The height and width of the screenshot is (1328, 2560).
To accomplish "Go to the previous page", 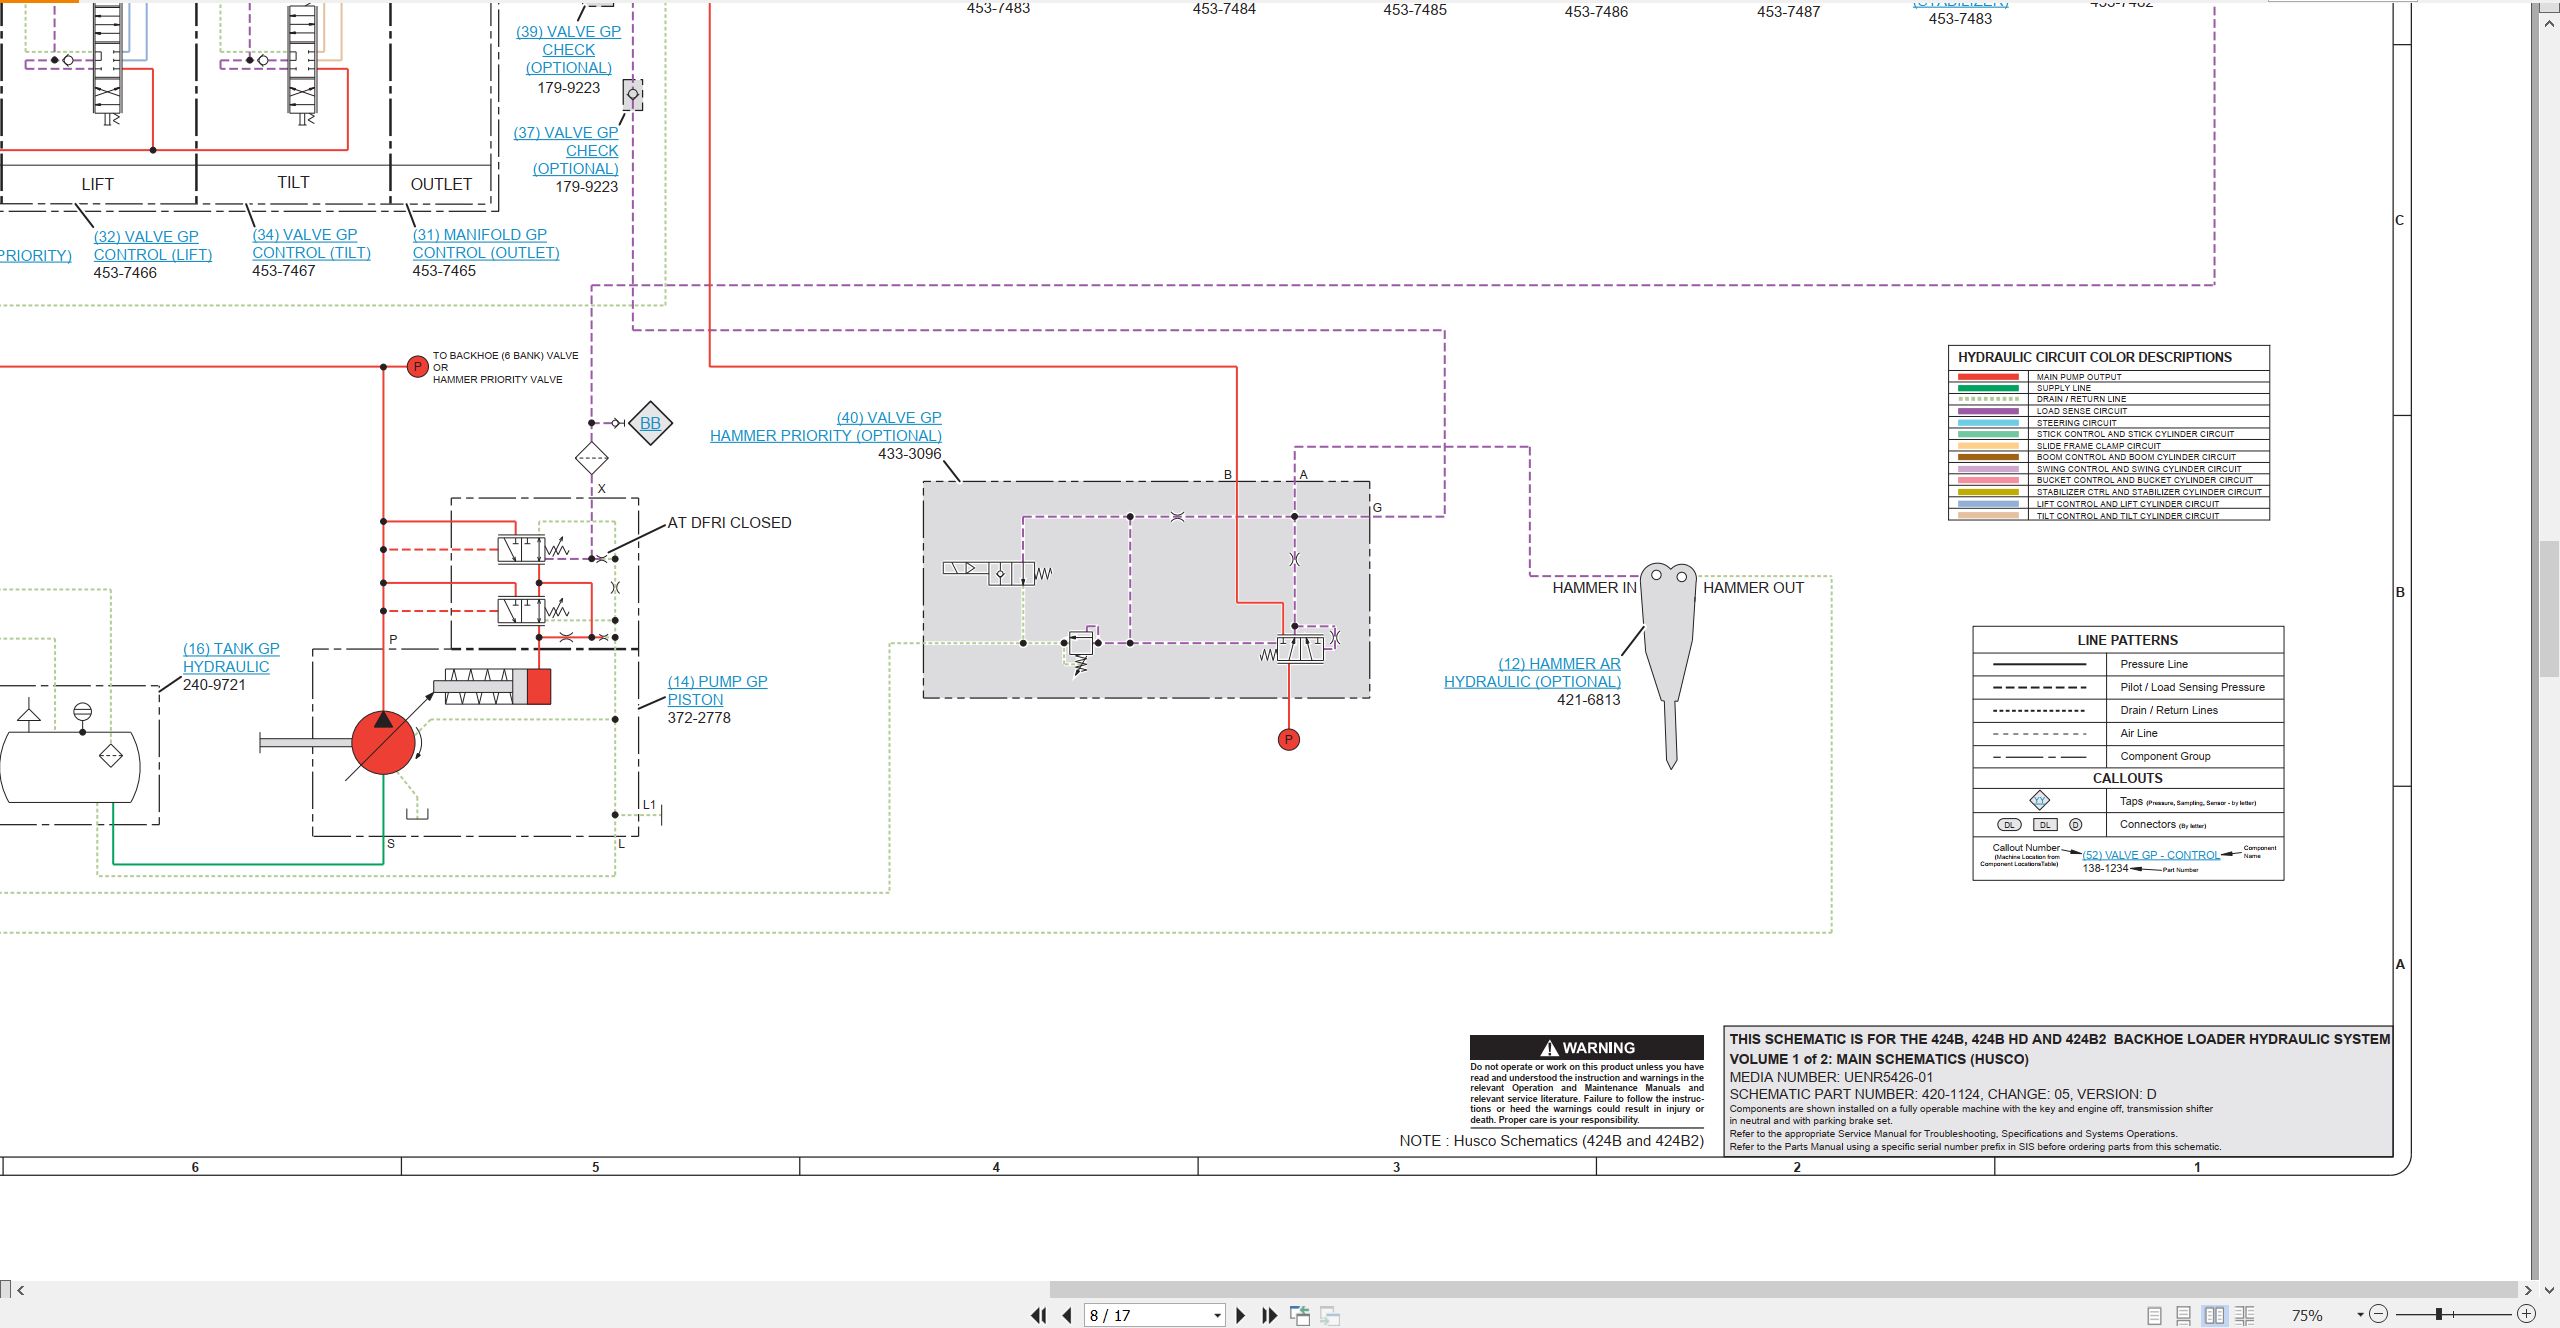I will pos(1067,1315).
